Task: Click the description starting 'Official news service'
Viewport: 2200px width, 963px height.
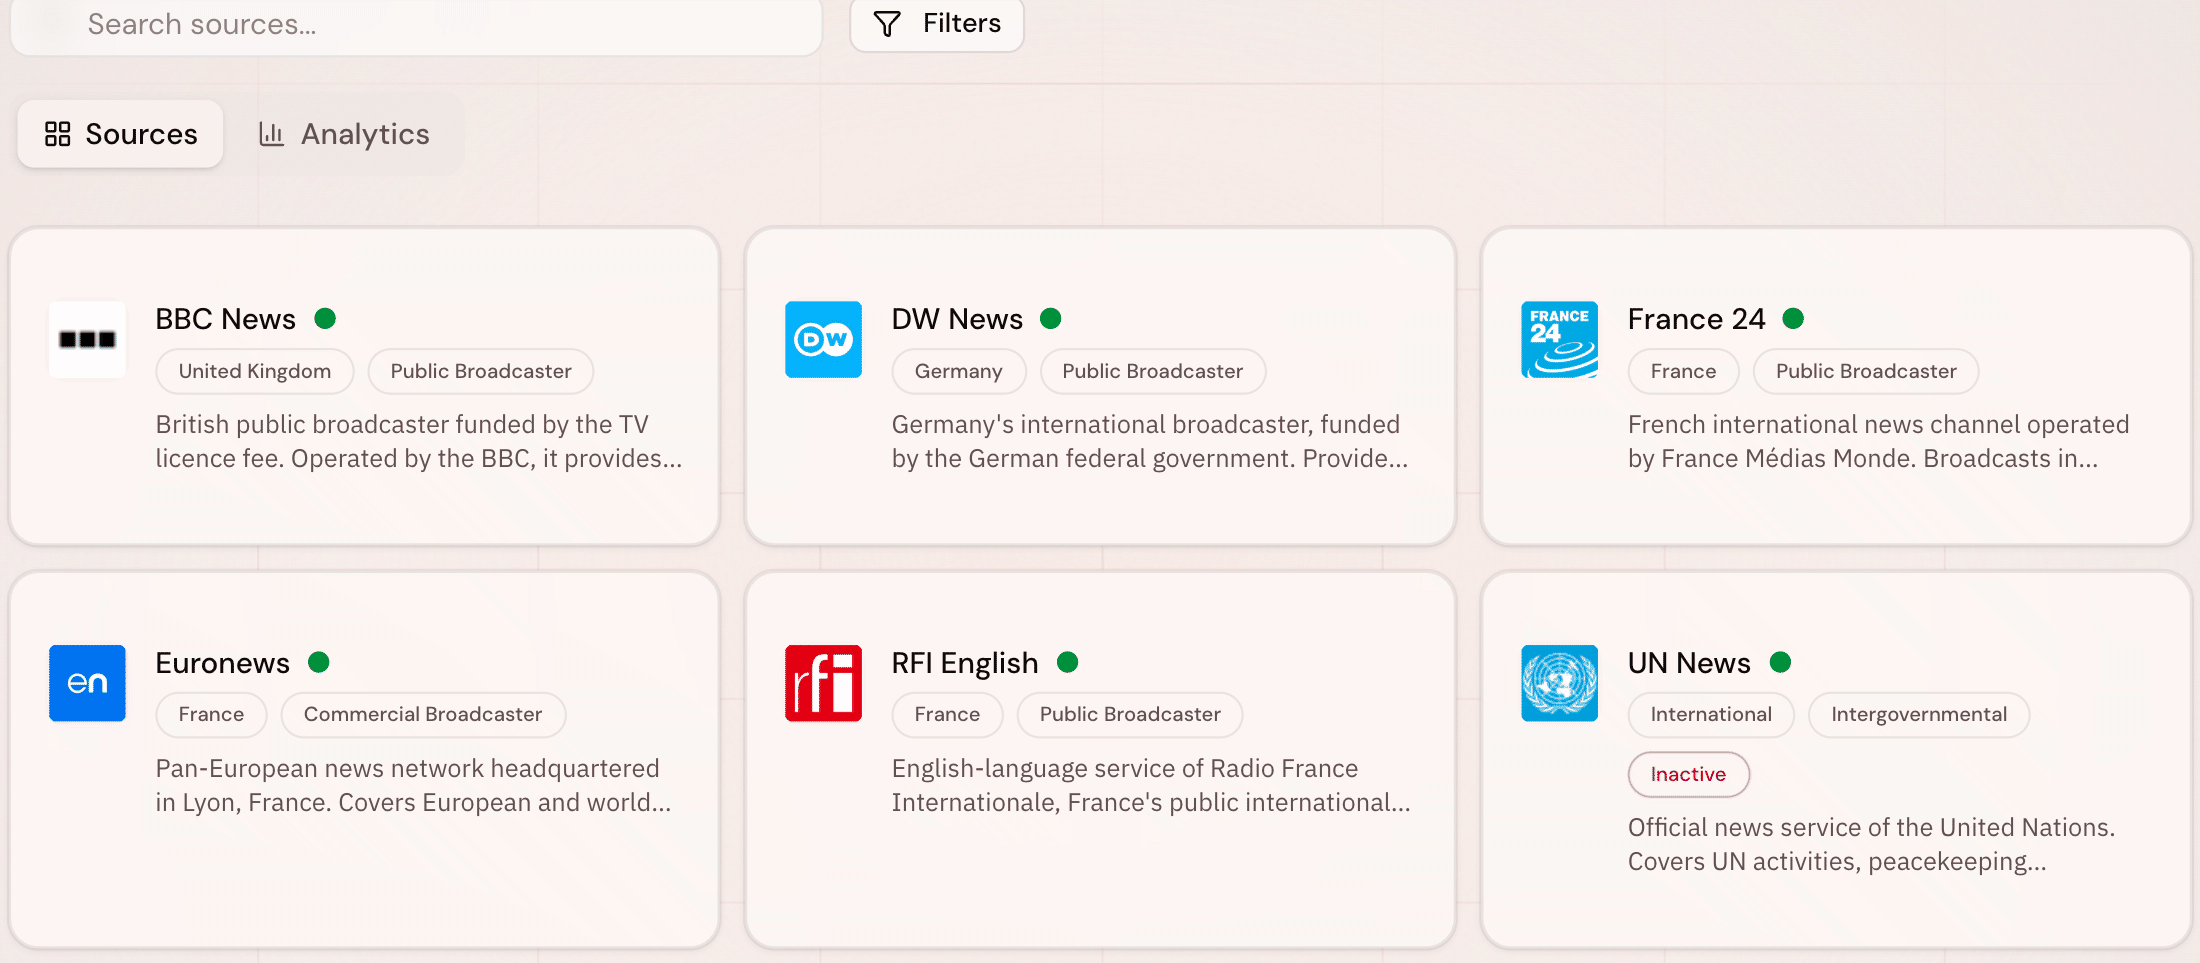Action: click(1871, 844)
